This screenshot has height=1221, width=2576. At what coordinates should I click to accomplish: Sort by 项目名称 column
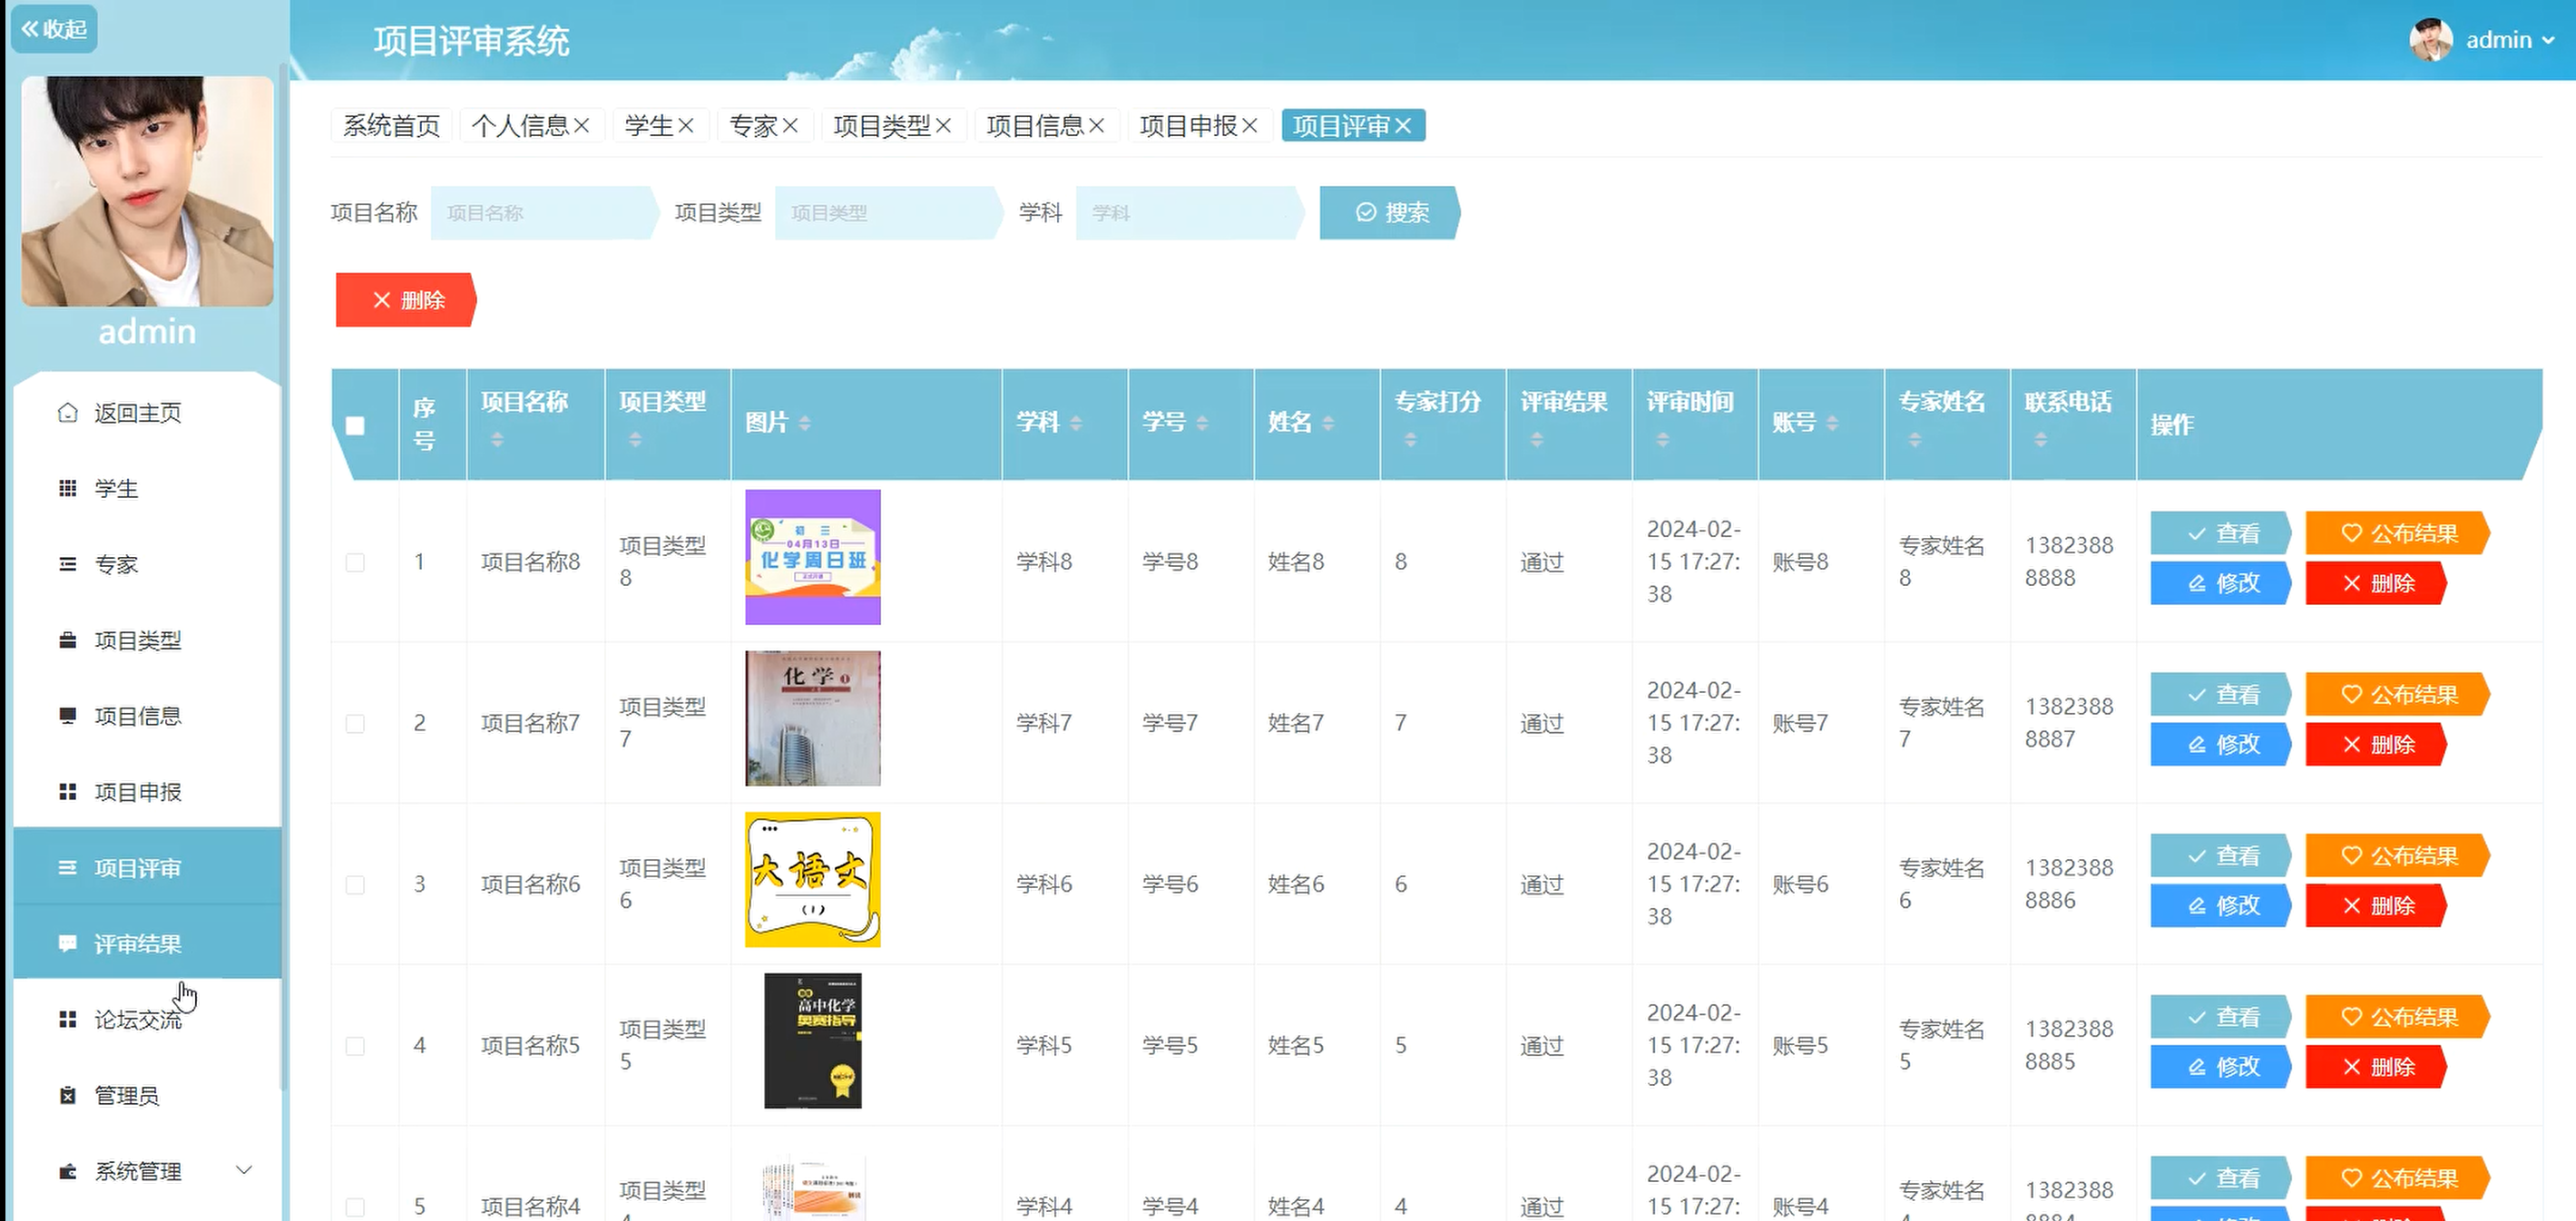pos(497,440)
